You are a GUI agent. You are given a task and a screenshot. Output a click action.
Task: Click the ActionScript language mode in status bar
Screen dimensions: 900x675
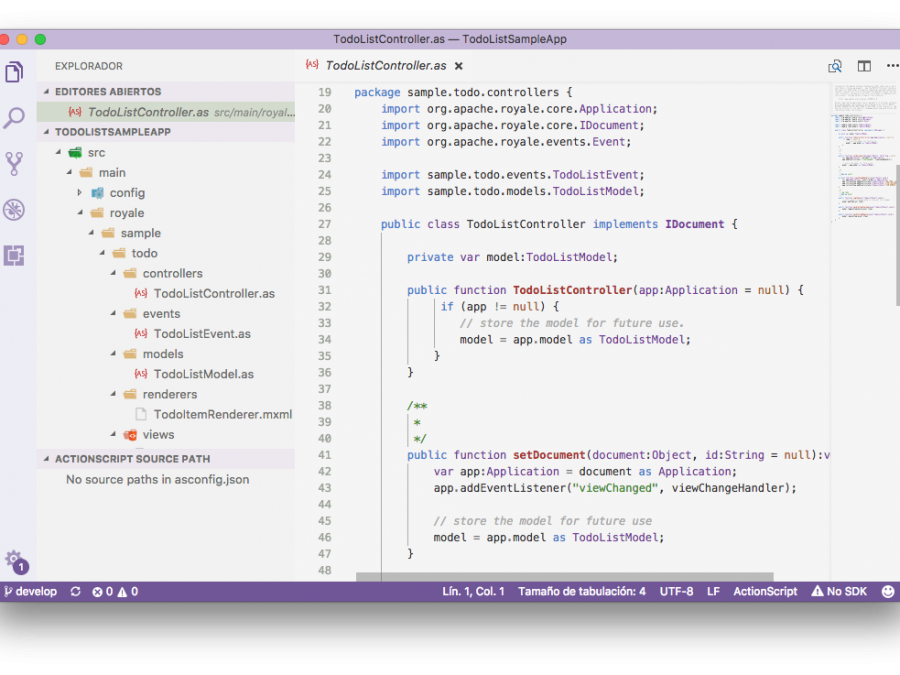[765, 591]
